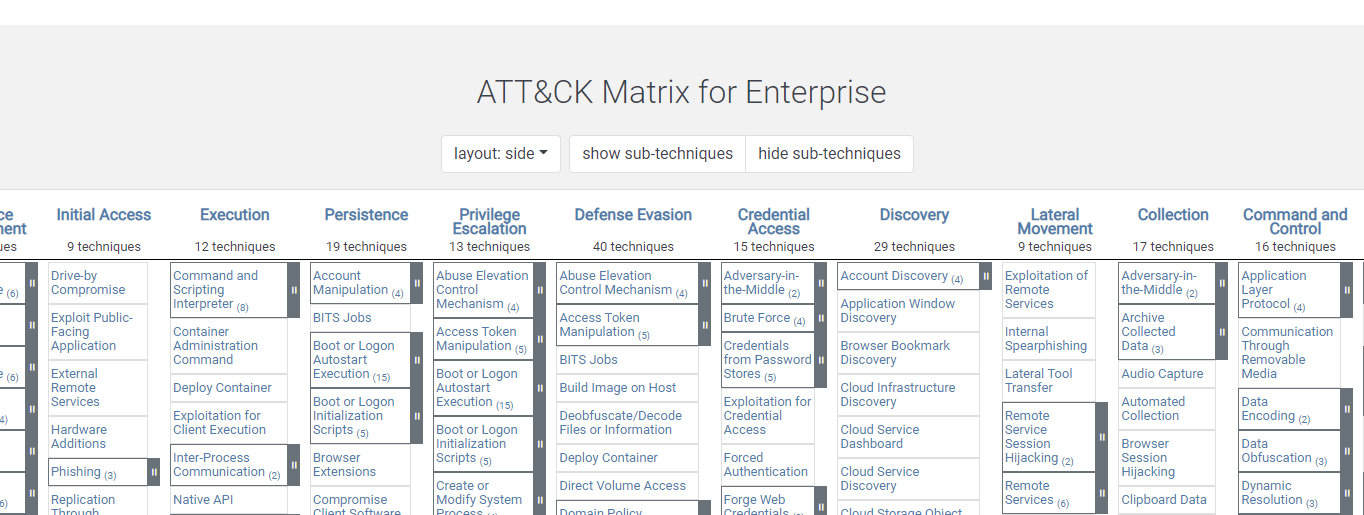The height and width of the screenshot is (515, 1364).
Task: Open External Remote Services technique
Action: [75, 388]
